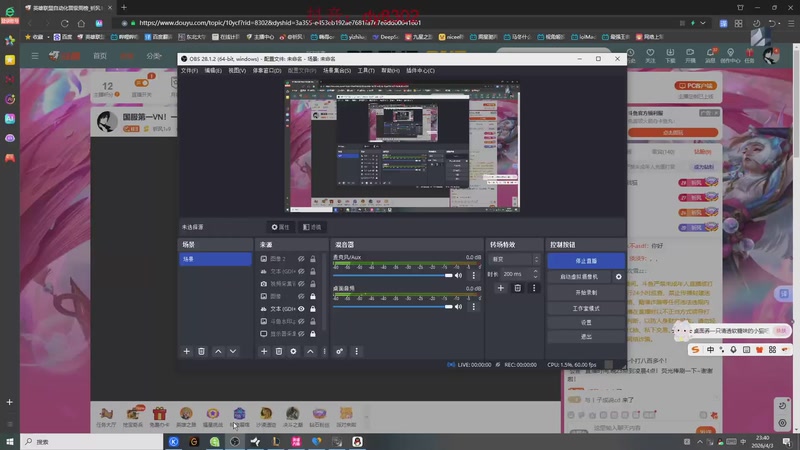Toggle lock on 视频采集 source
Image resolution: width=800 pixels, height=450 pixels.
tap(313, 284)
